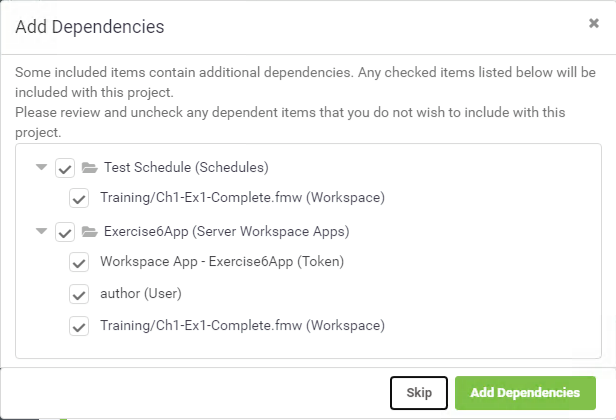Select Ch1-Ex1-Complete.fmw label under Test Schedule
The height and width of the screenshot is (420, 616).
click(242, 197)
